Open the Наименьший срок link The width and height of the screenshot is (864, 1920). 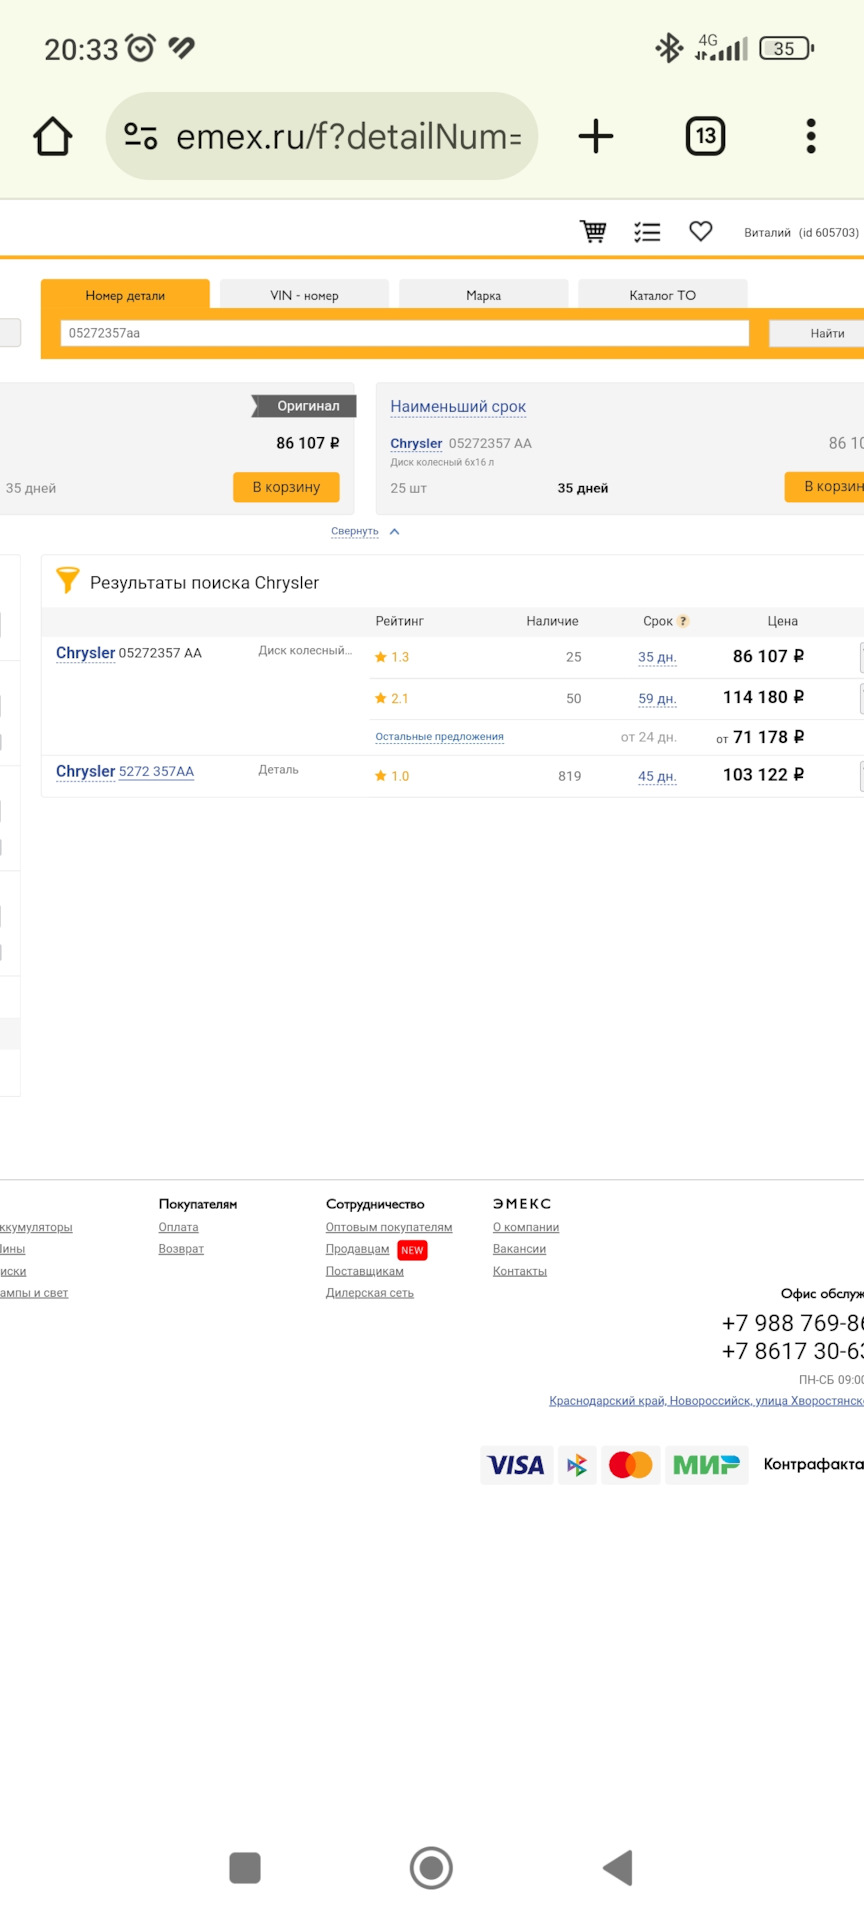coord(458,406)
